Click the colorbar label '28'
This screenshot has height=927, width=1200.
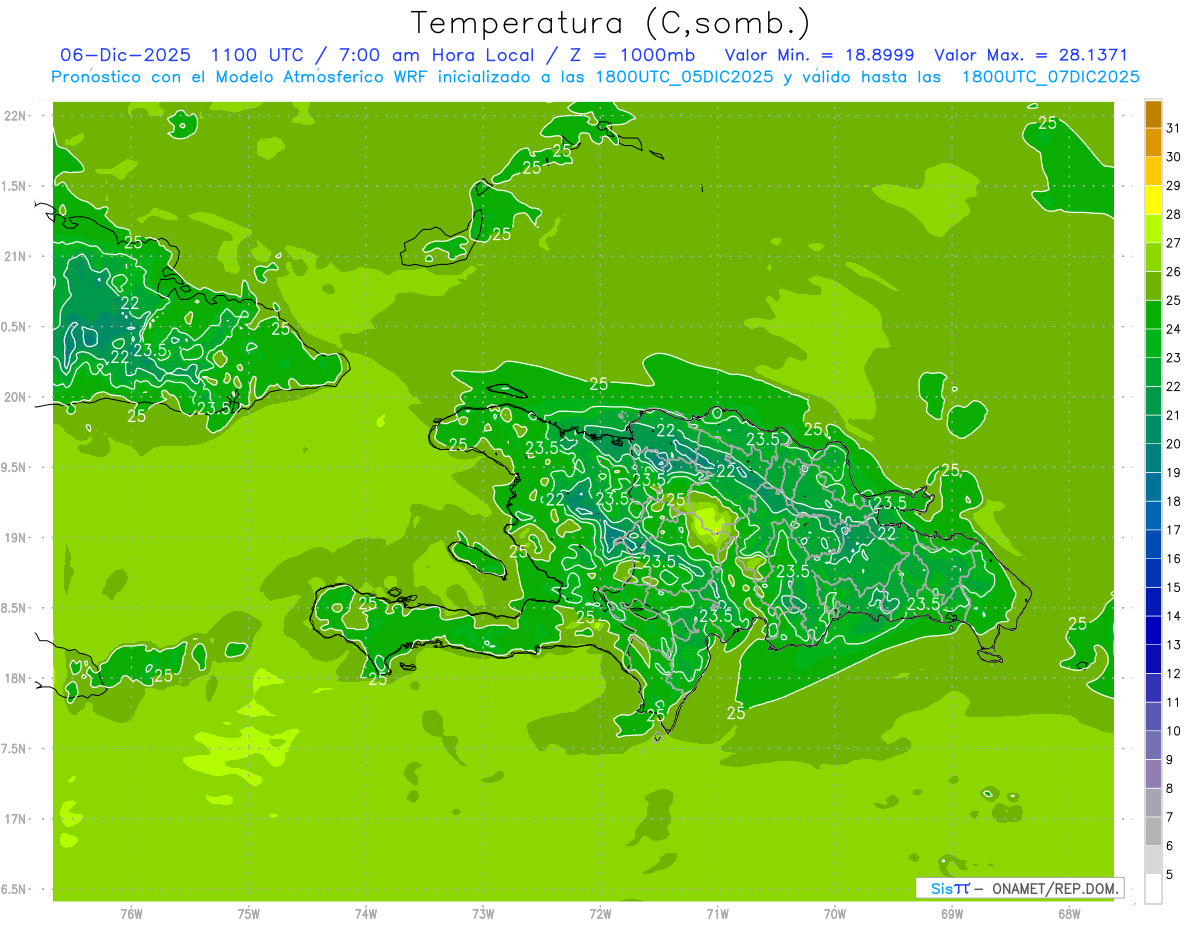[1174, 214]
